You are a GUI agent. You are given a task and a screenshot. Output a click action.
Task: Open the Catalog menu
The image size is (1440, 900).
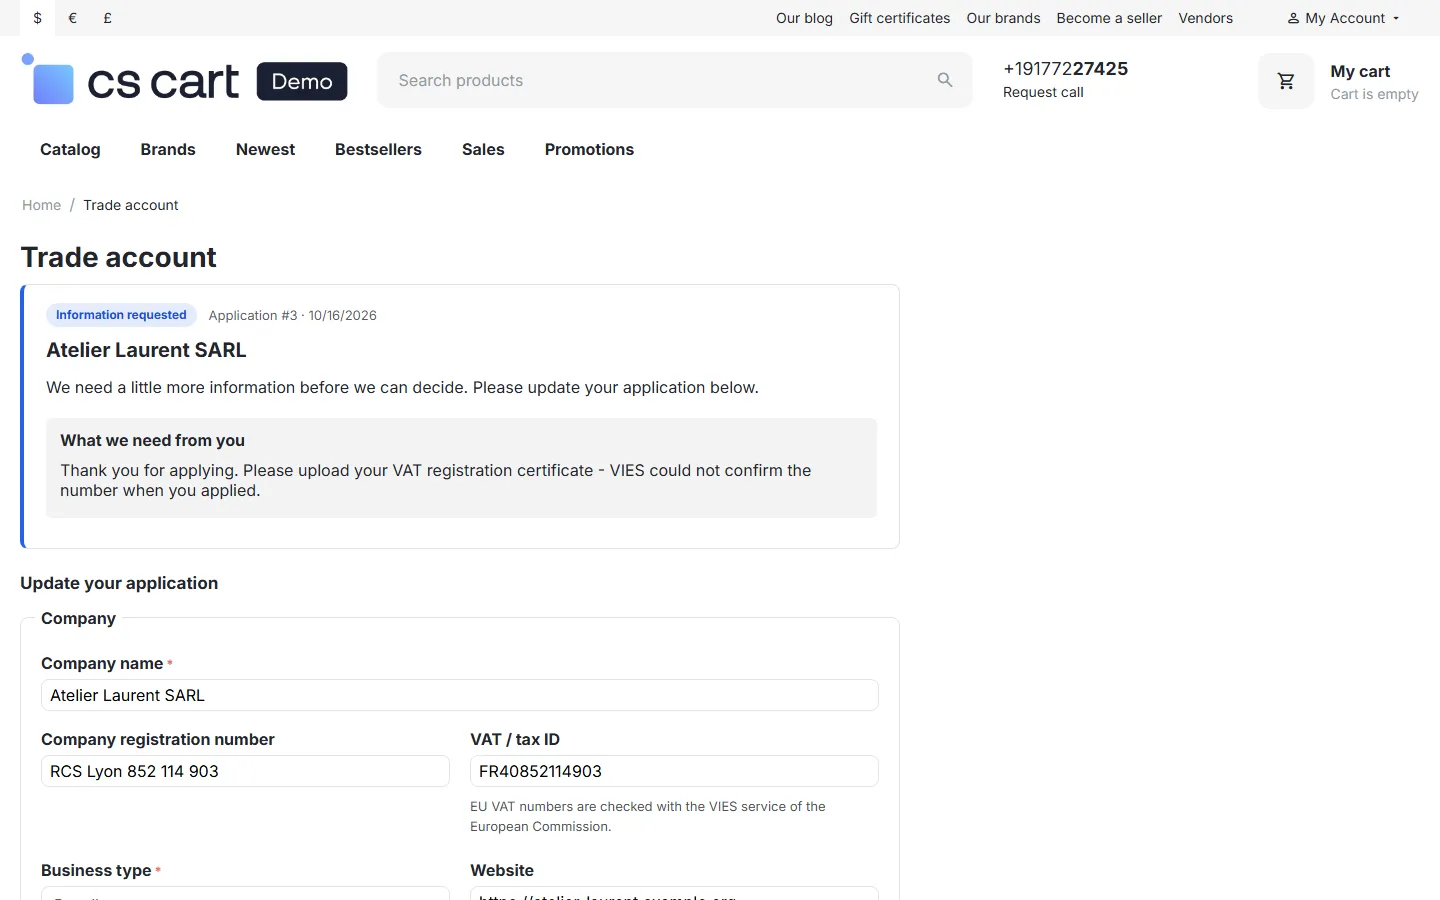click(70, 149)
